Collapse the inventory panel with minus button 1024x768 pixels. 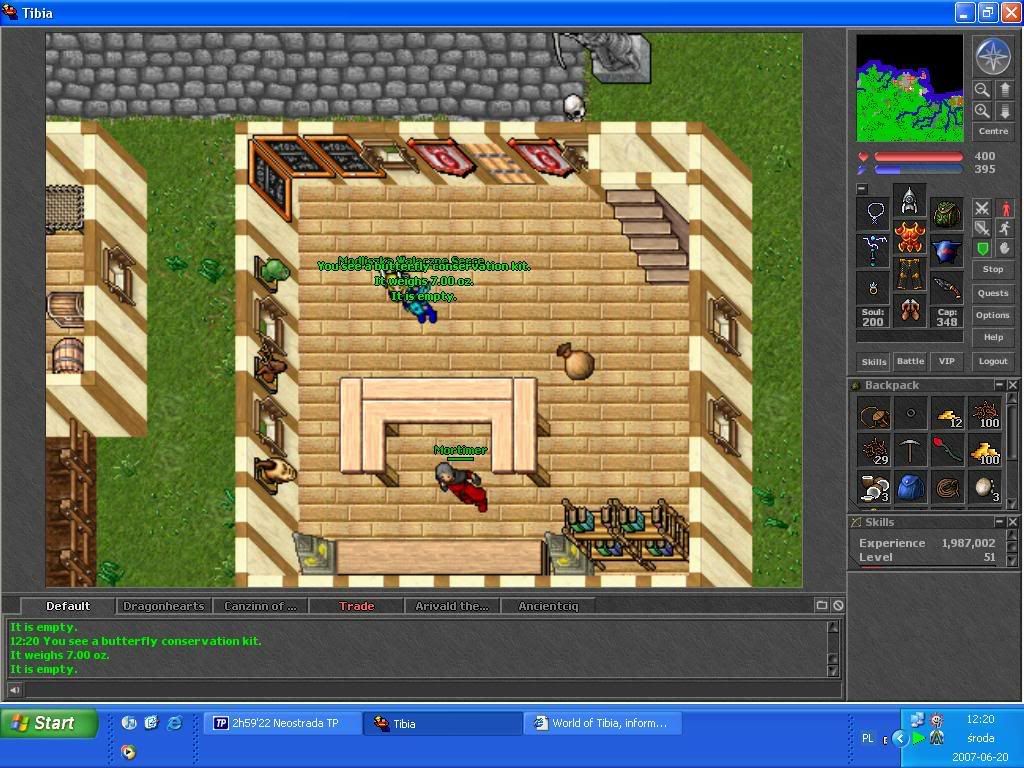pos(862,189)
